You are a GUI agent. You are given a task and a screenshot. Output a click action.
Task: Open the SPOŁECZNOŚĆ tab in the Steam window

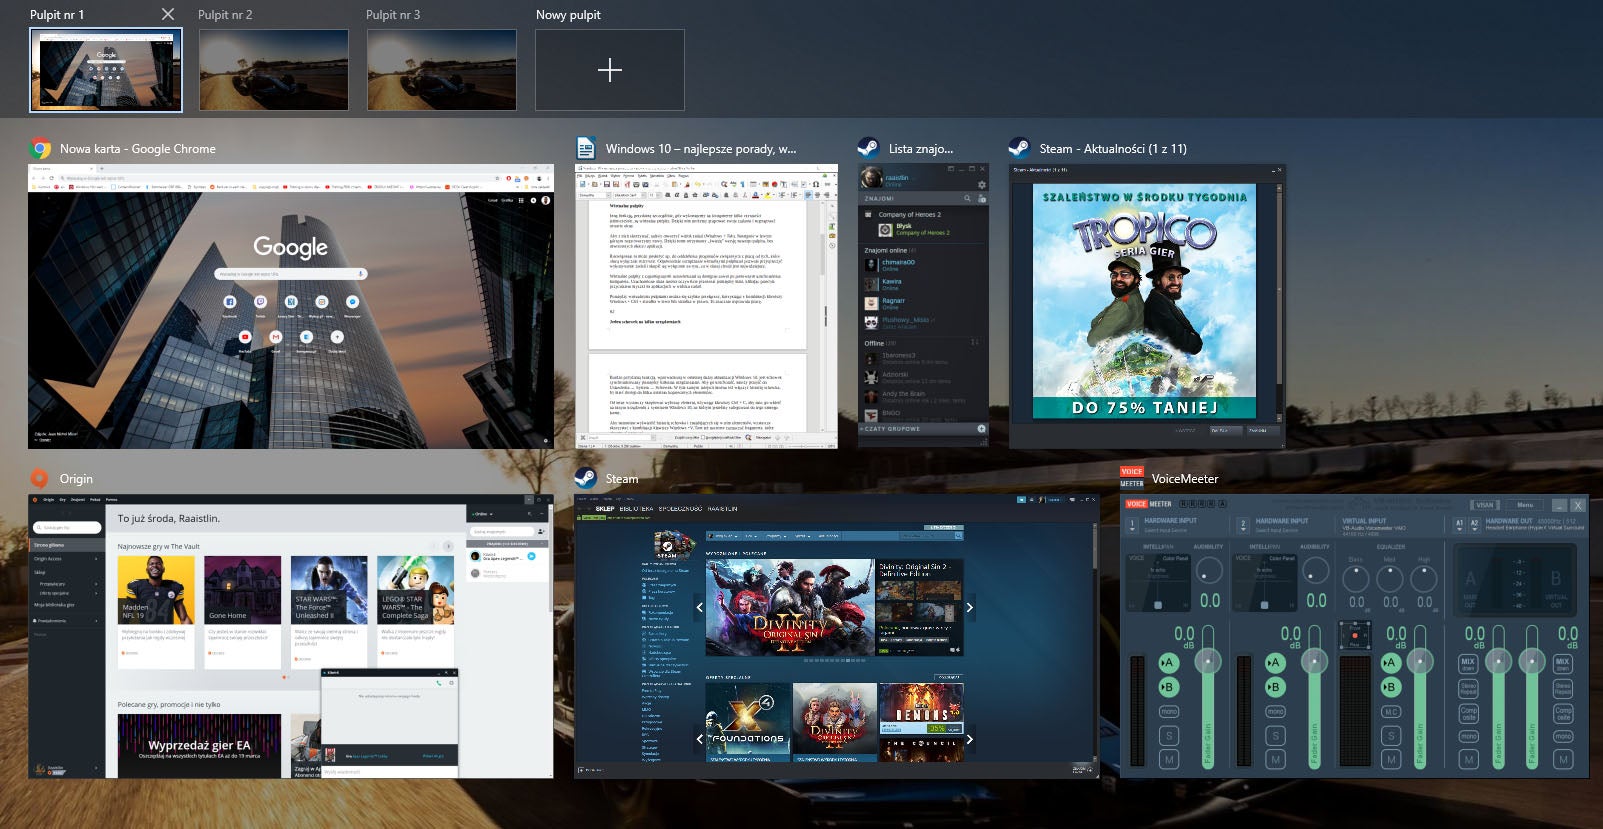680,509
